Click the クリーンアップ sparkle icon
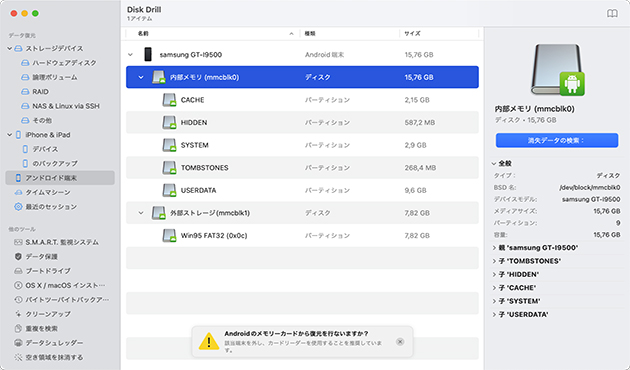Screen dimensions: 630x370 [x=18, y=314]
